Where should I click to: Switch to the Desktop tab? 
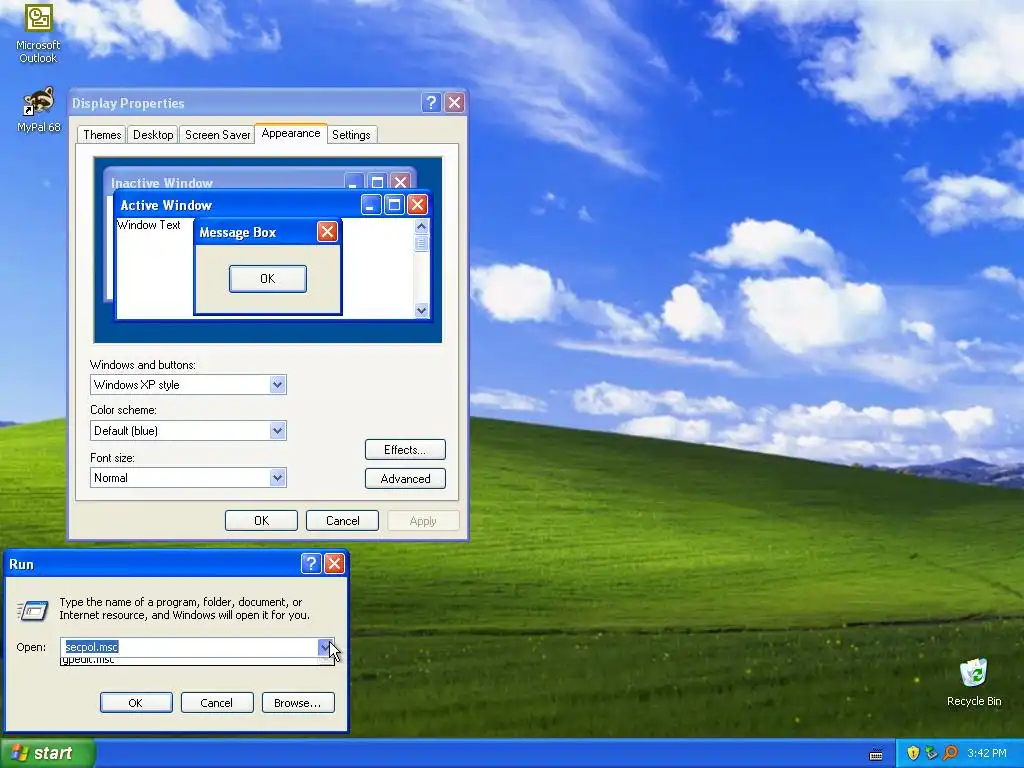click(x=153, y=135)
